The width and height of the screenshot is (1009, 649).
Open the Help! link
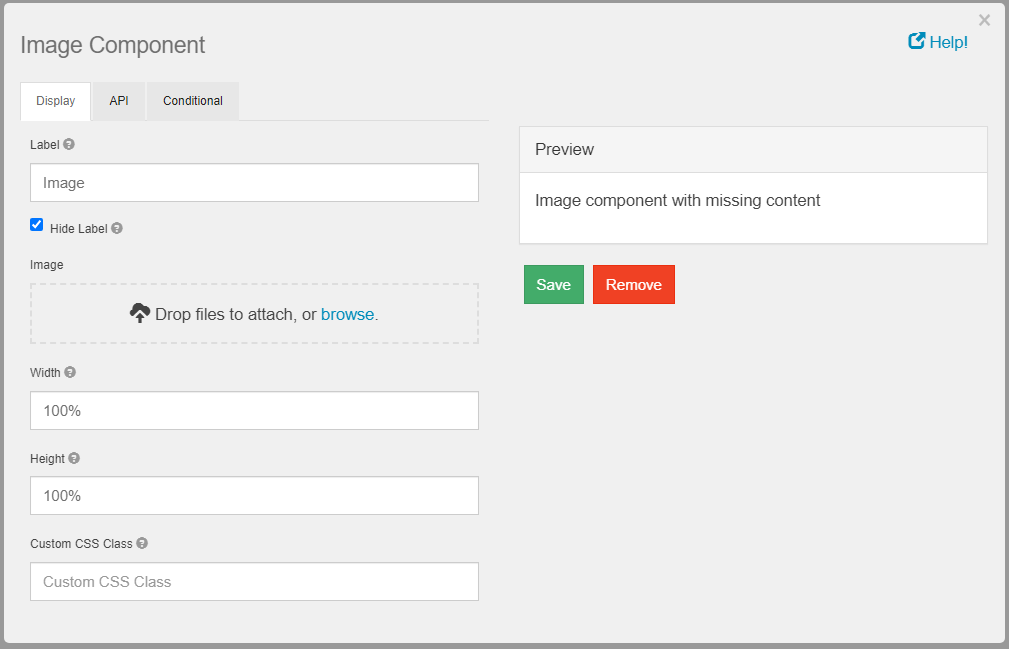coord(948,42)
